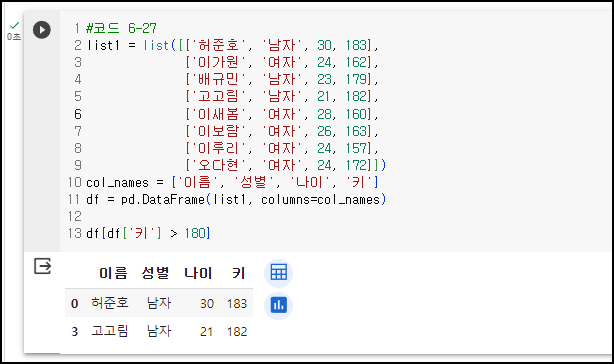Click the filter line df[df['키'] > 180]
Viewport: 614px width, 364px height.
pyautogui.click(x=148, y=234)
